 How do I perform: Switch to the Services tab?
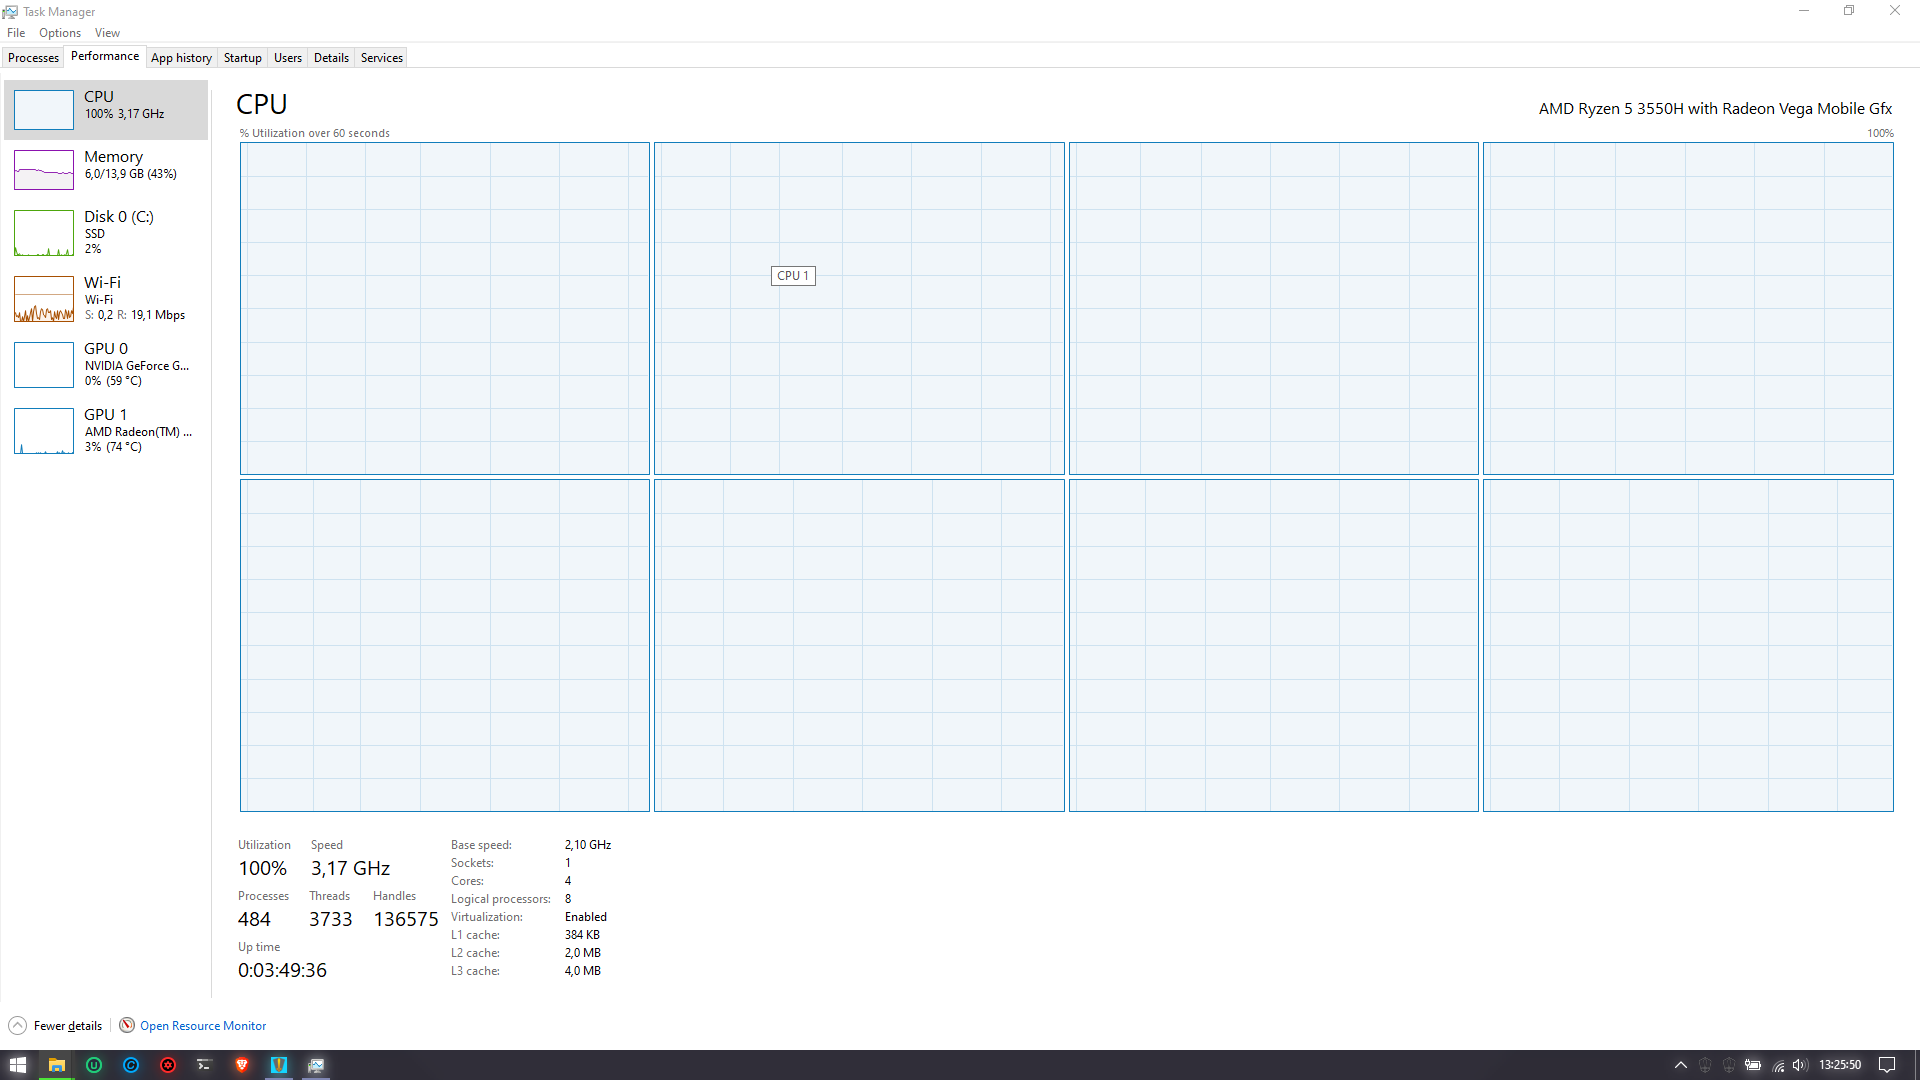click(x=381, y=57)
